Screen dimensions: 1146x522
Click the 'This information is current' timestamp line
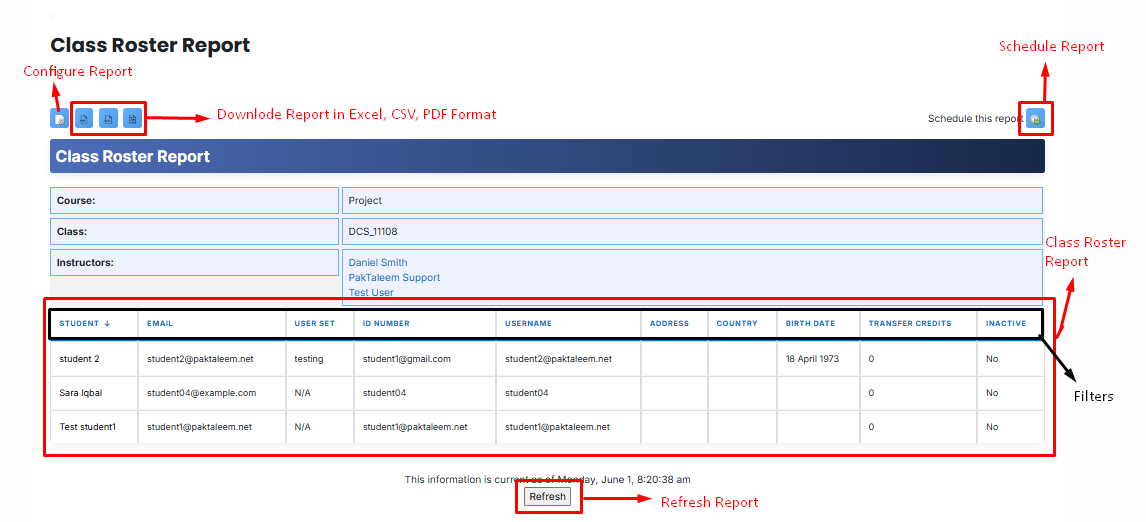point(547,480)
